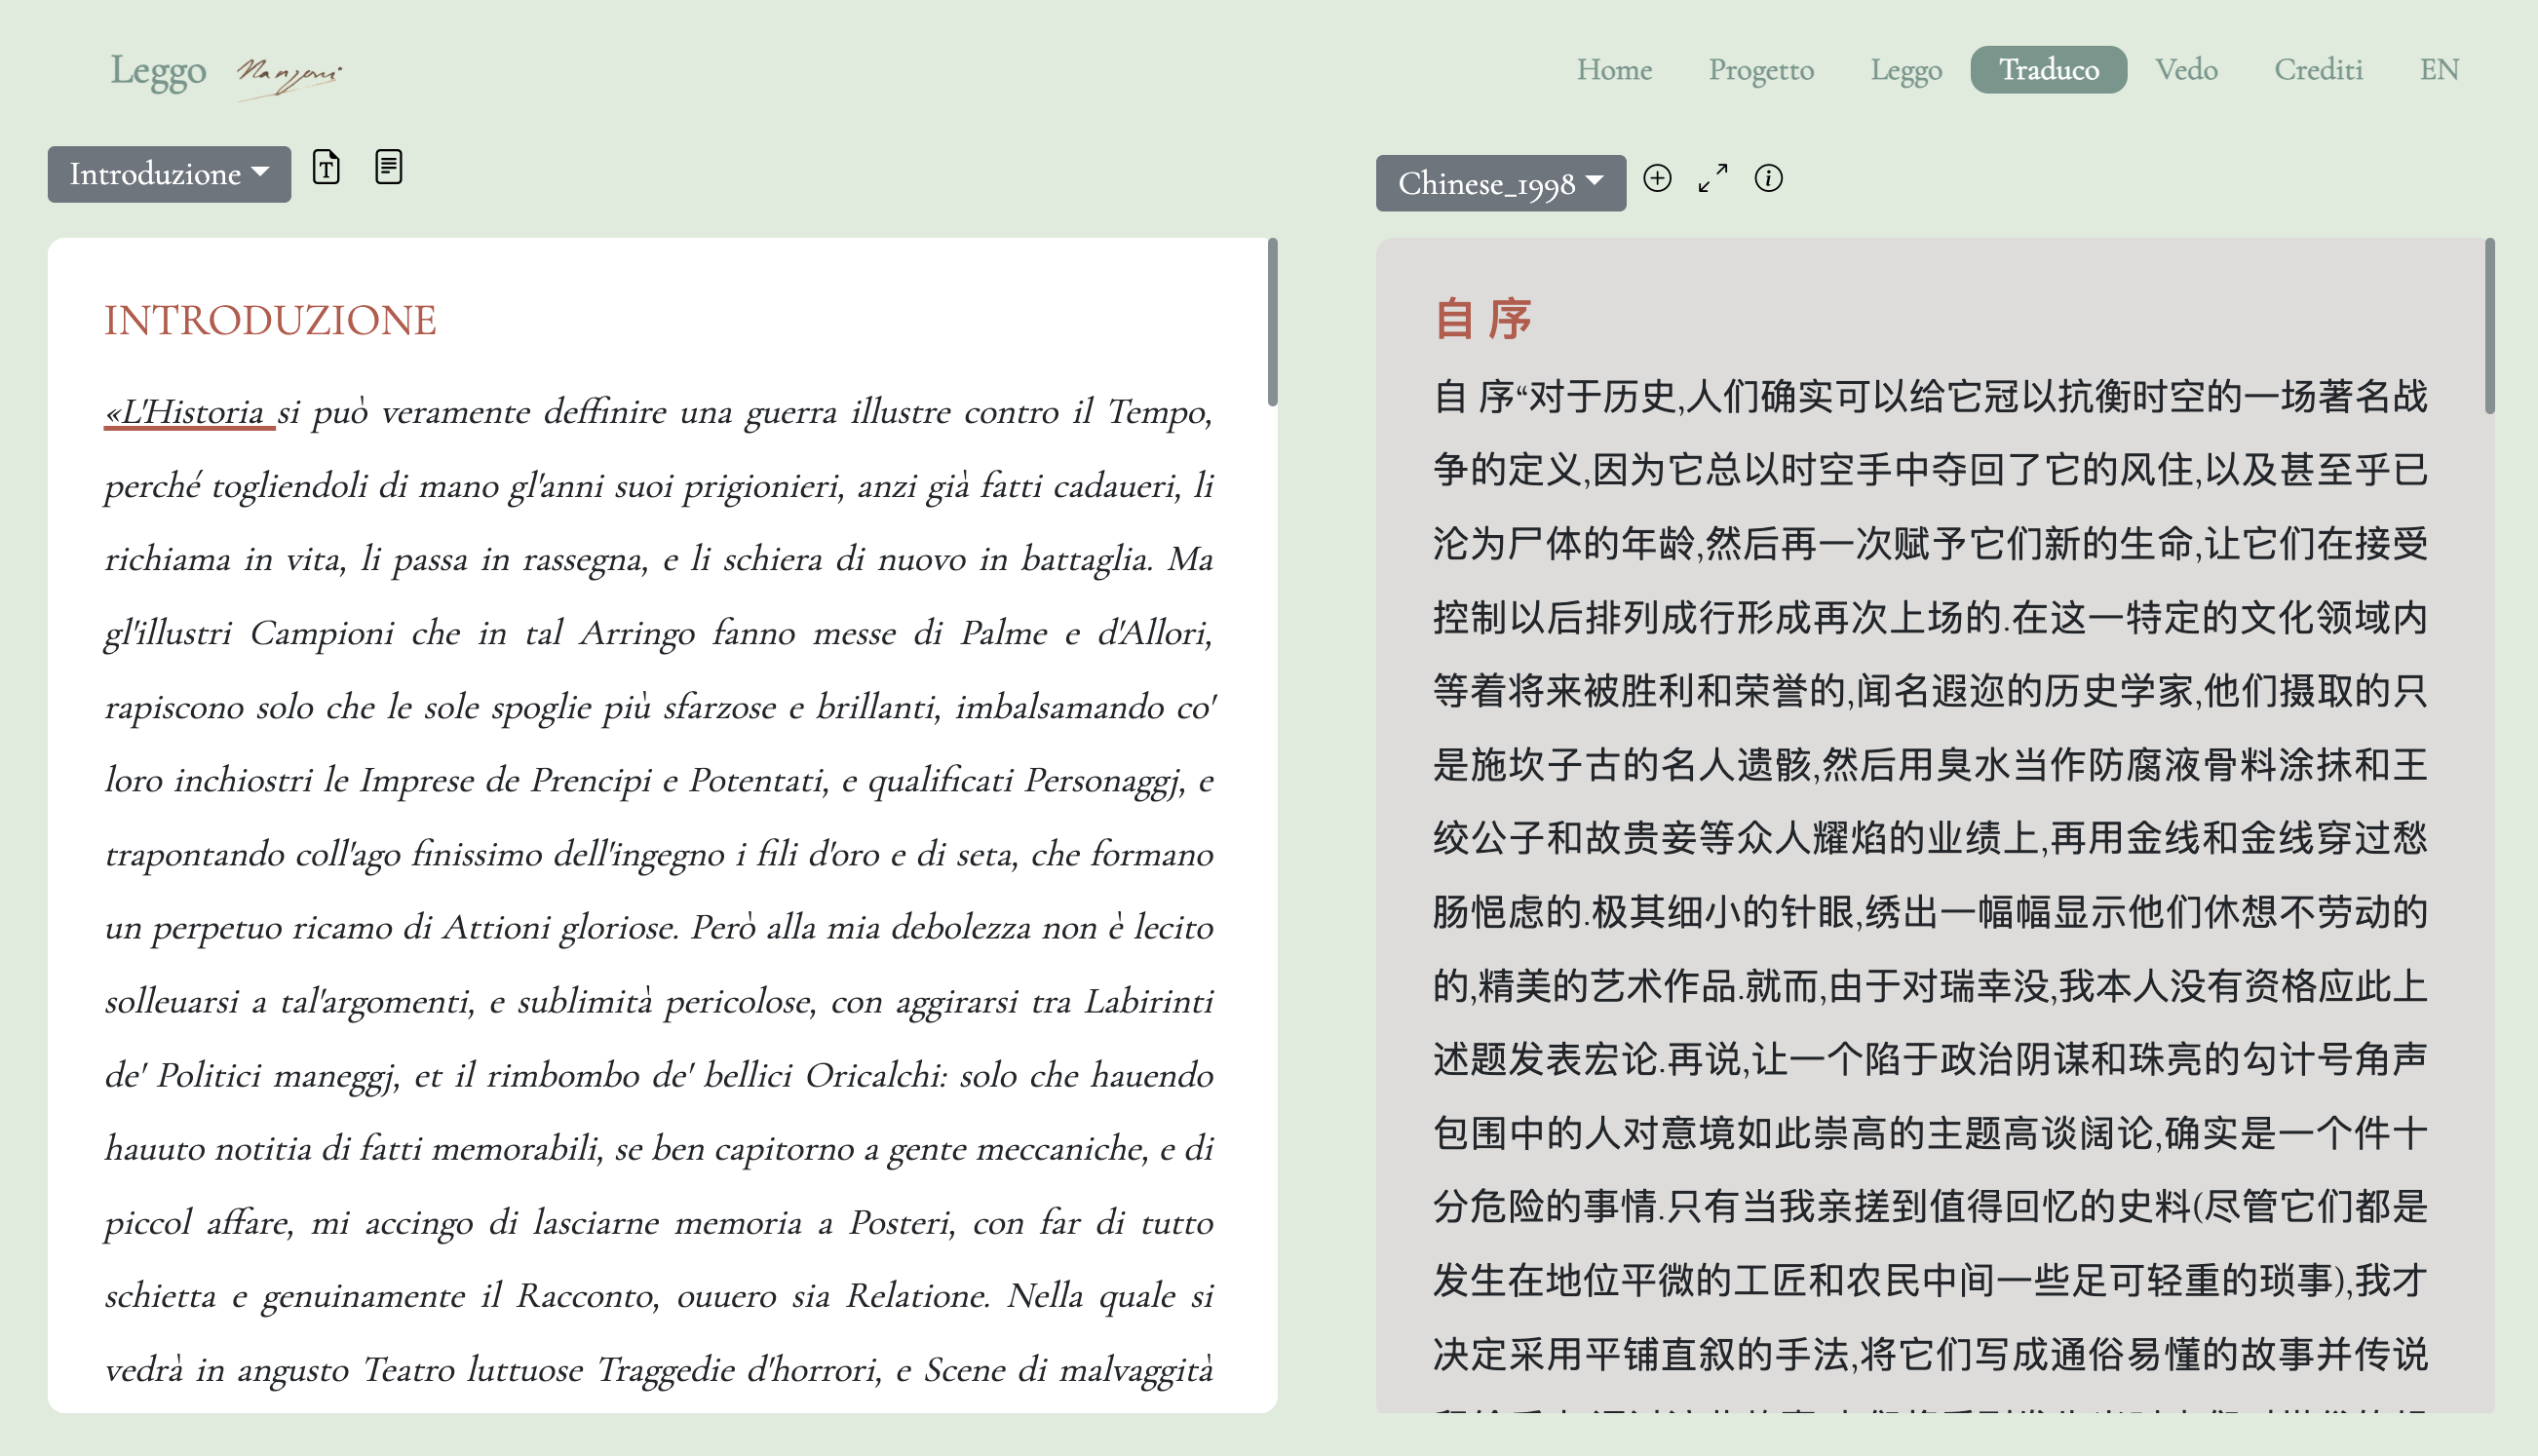Click the line starting 'trapontando coll'ago'

[x=659, y=854]
